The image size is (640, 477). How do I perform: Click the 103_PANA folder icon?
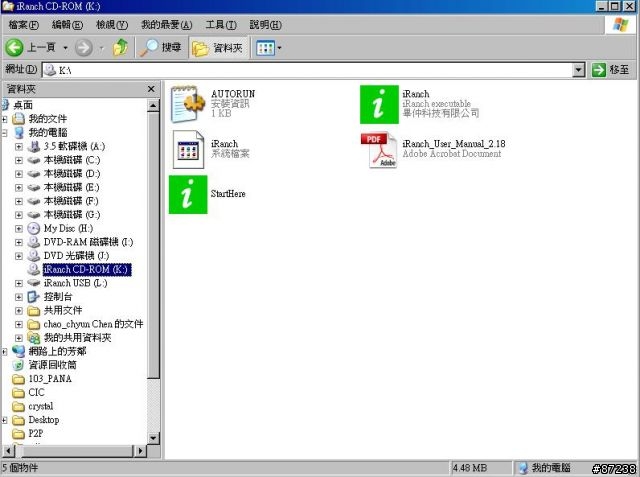coord(18,379)
